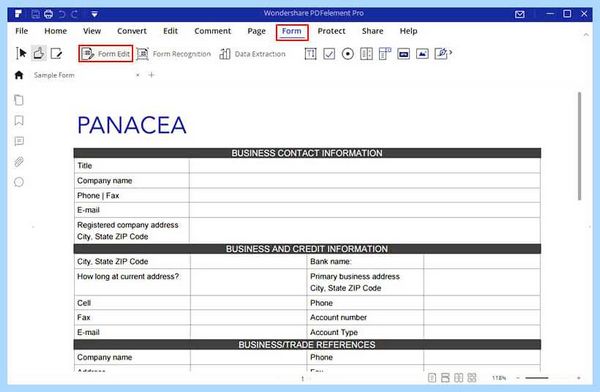Switch to the Home tab
This screenshot has width=600, height=392.
pyautogui.click(x=55, y=31)
